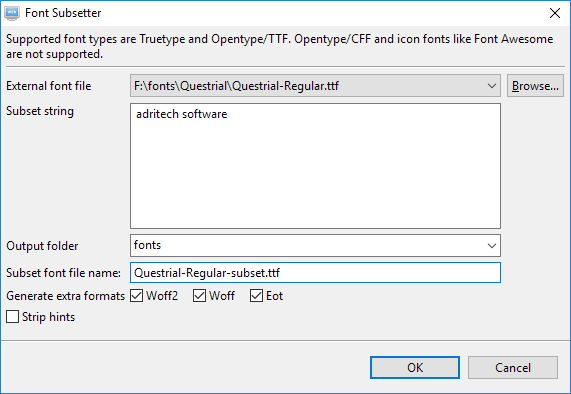The width and height of the screenshot is (571, 394).
Task: Toggle the Woff format checkbox
Action: pos(200,296)
